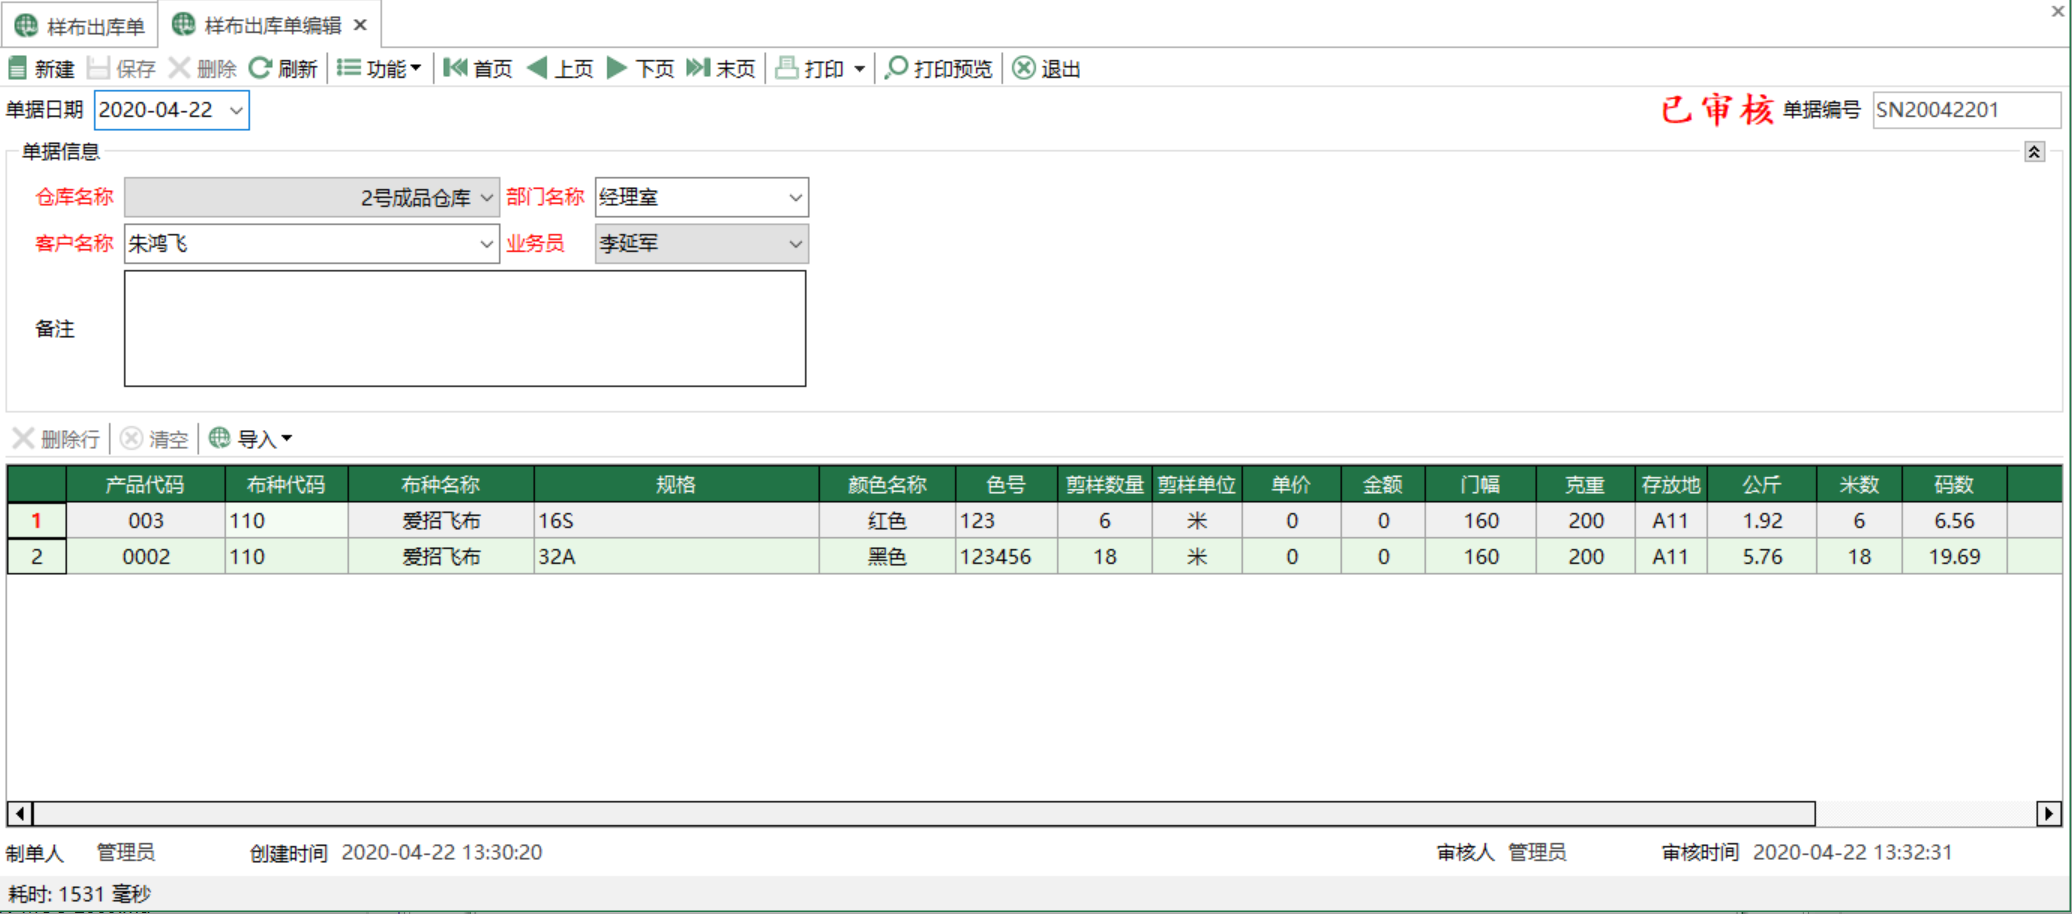Click the 色号 column header
2072x914 pixels.
pyautogui.click(x=1006, y=484)
